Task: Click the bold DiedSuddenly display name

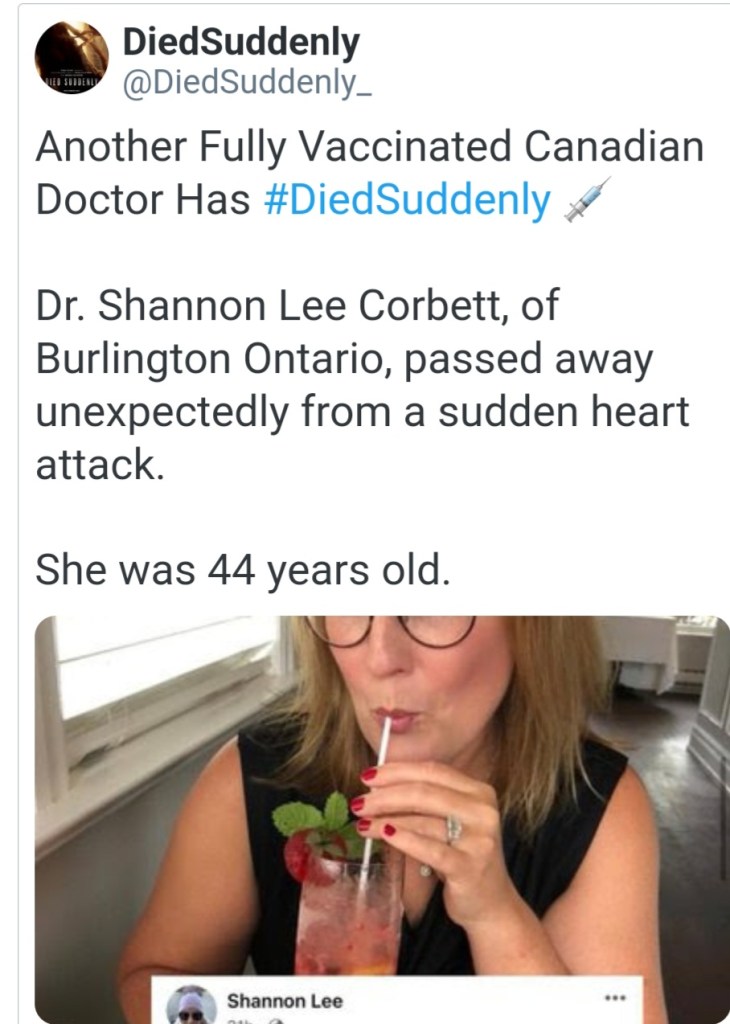Action: pyautogui.click(x=240, y=42)
